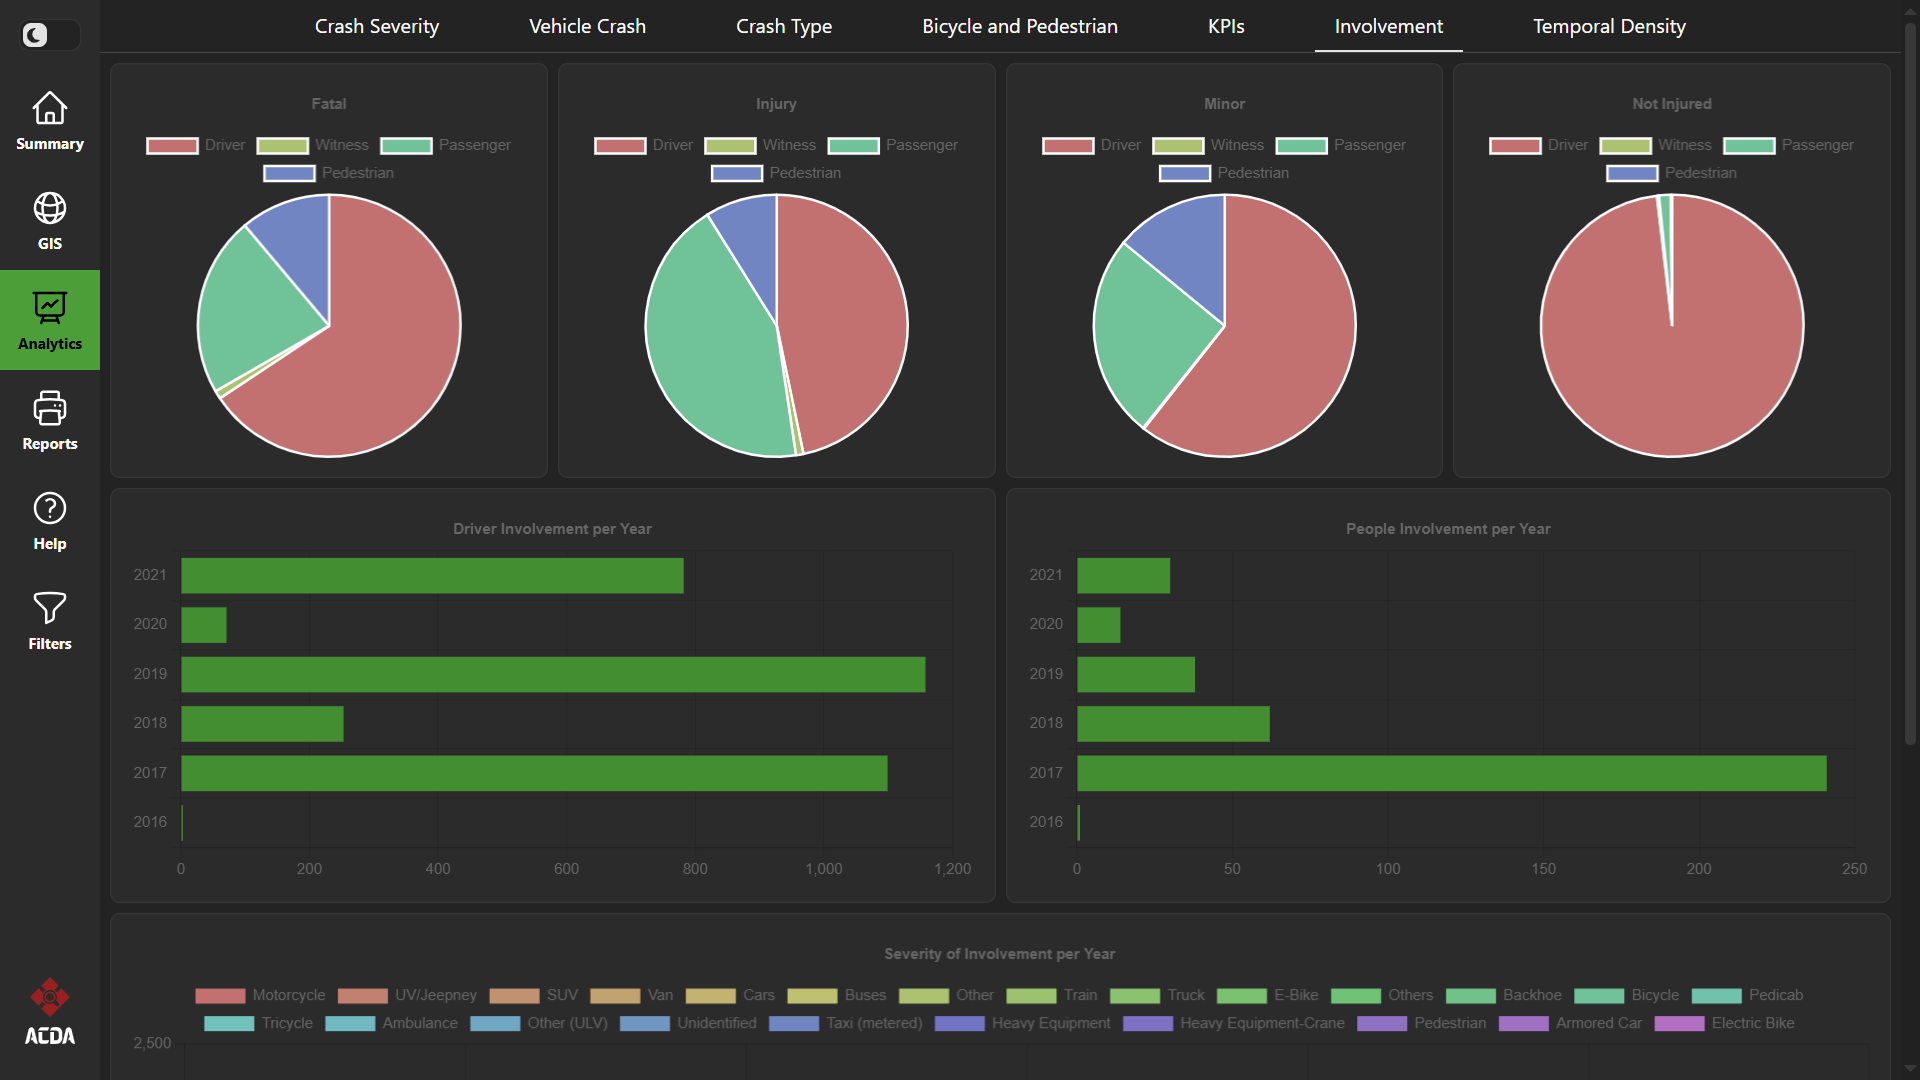Image resolution: width=1920 pixels, height=1080 pixels.
Task: Click the ACDA logo
Action: [x=50, y=1012]
